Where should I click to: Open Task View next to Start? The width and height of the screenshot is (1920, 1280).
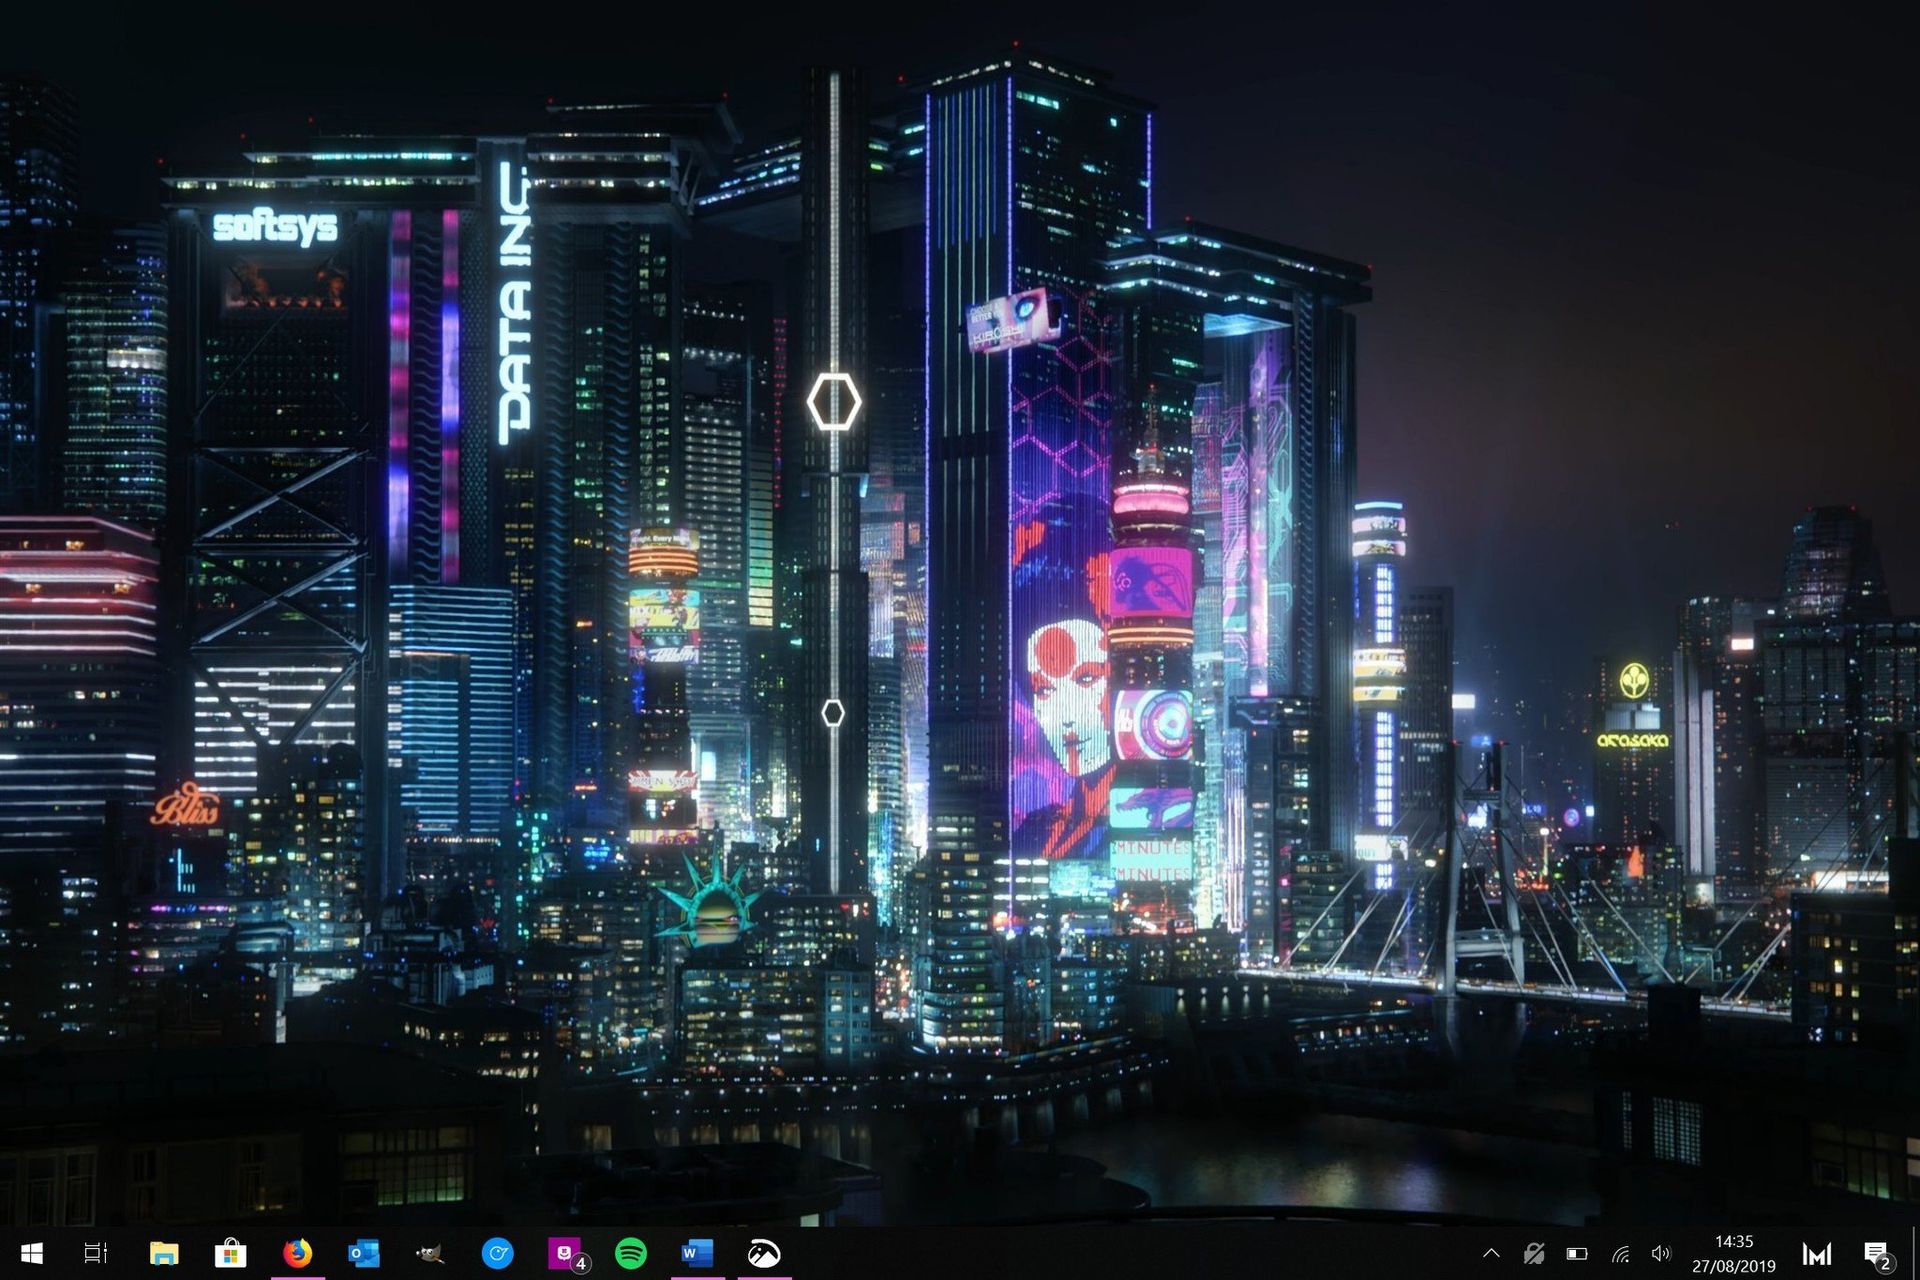[x=95, y=1252]
